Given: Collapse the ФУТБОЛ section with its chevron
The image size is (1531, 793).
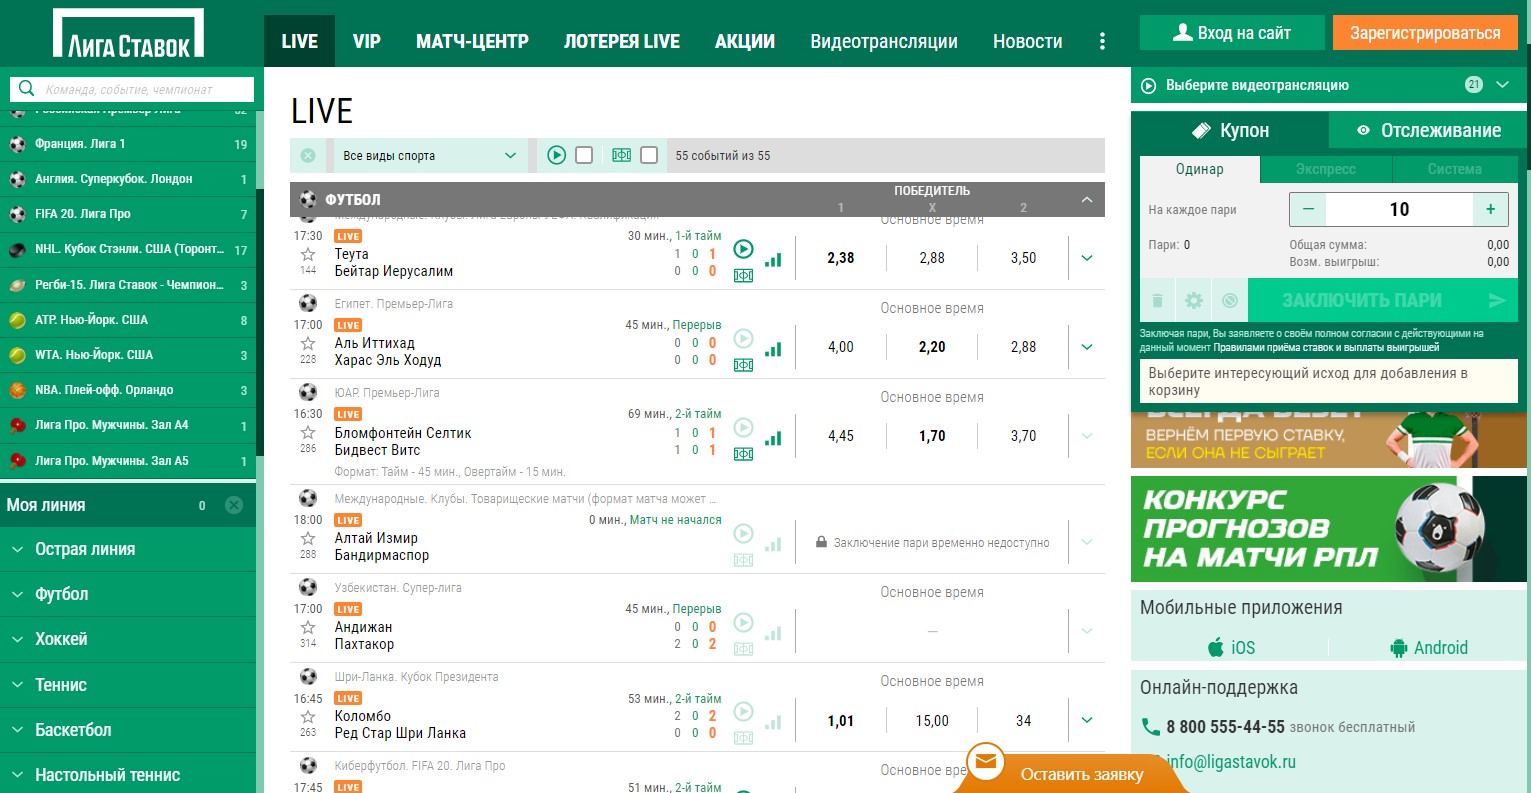Looking at the screenshot, I should click(1087, 200).
